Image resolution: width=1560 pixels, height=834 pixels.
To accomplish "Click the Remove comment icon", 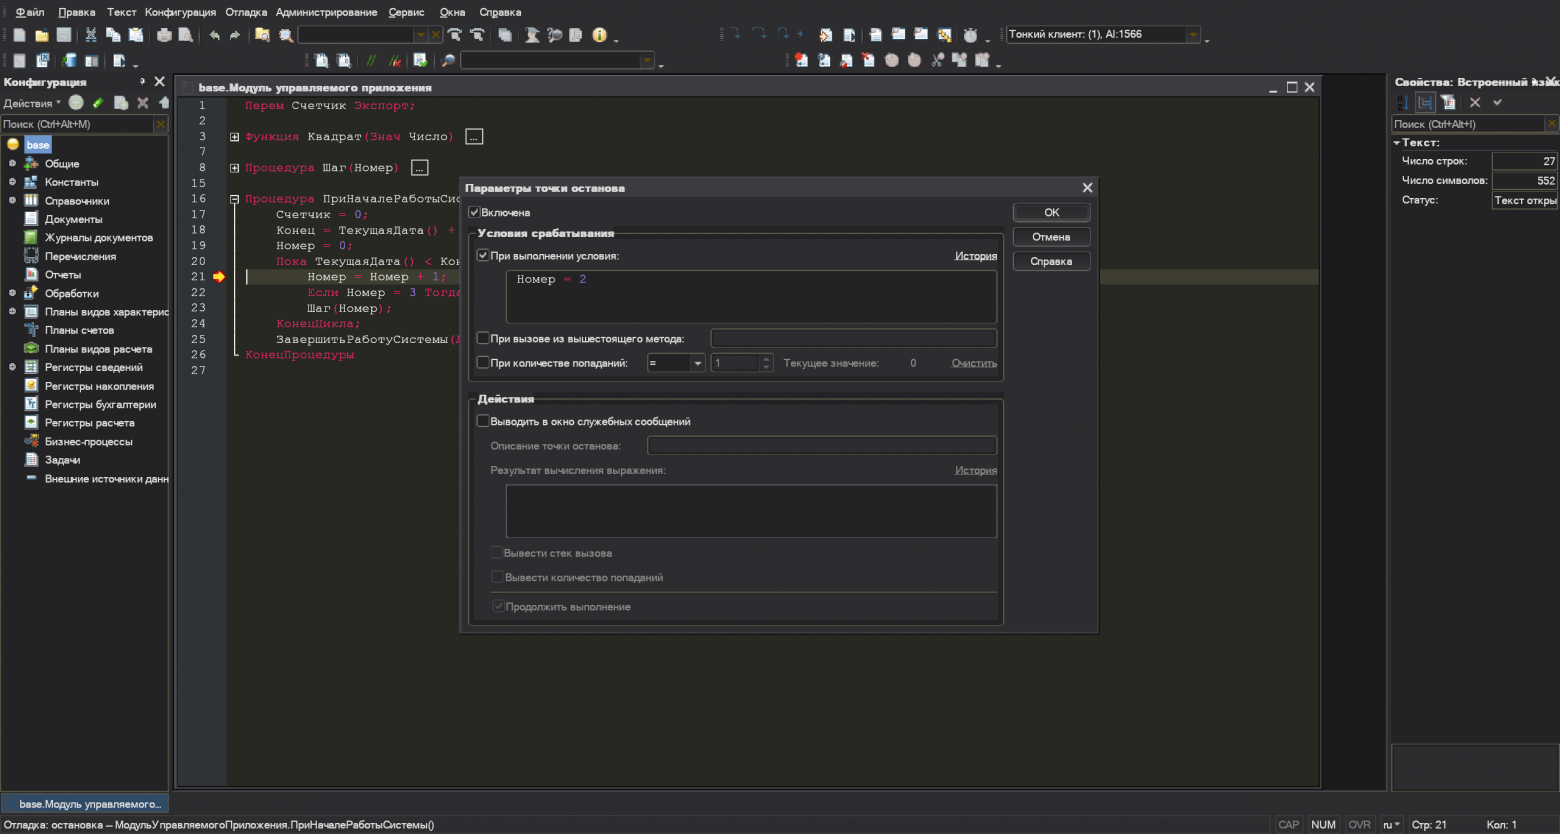I will point(395,61).
